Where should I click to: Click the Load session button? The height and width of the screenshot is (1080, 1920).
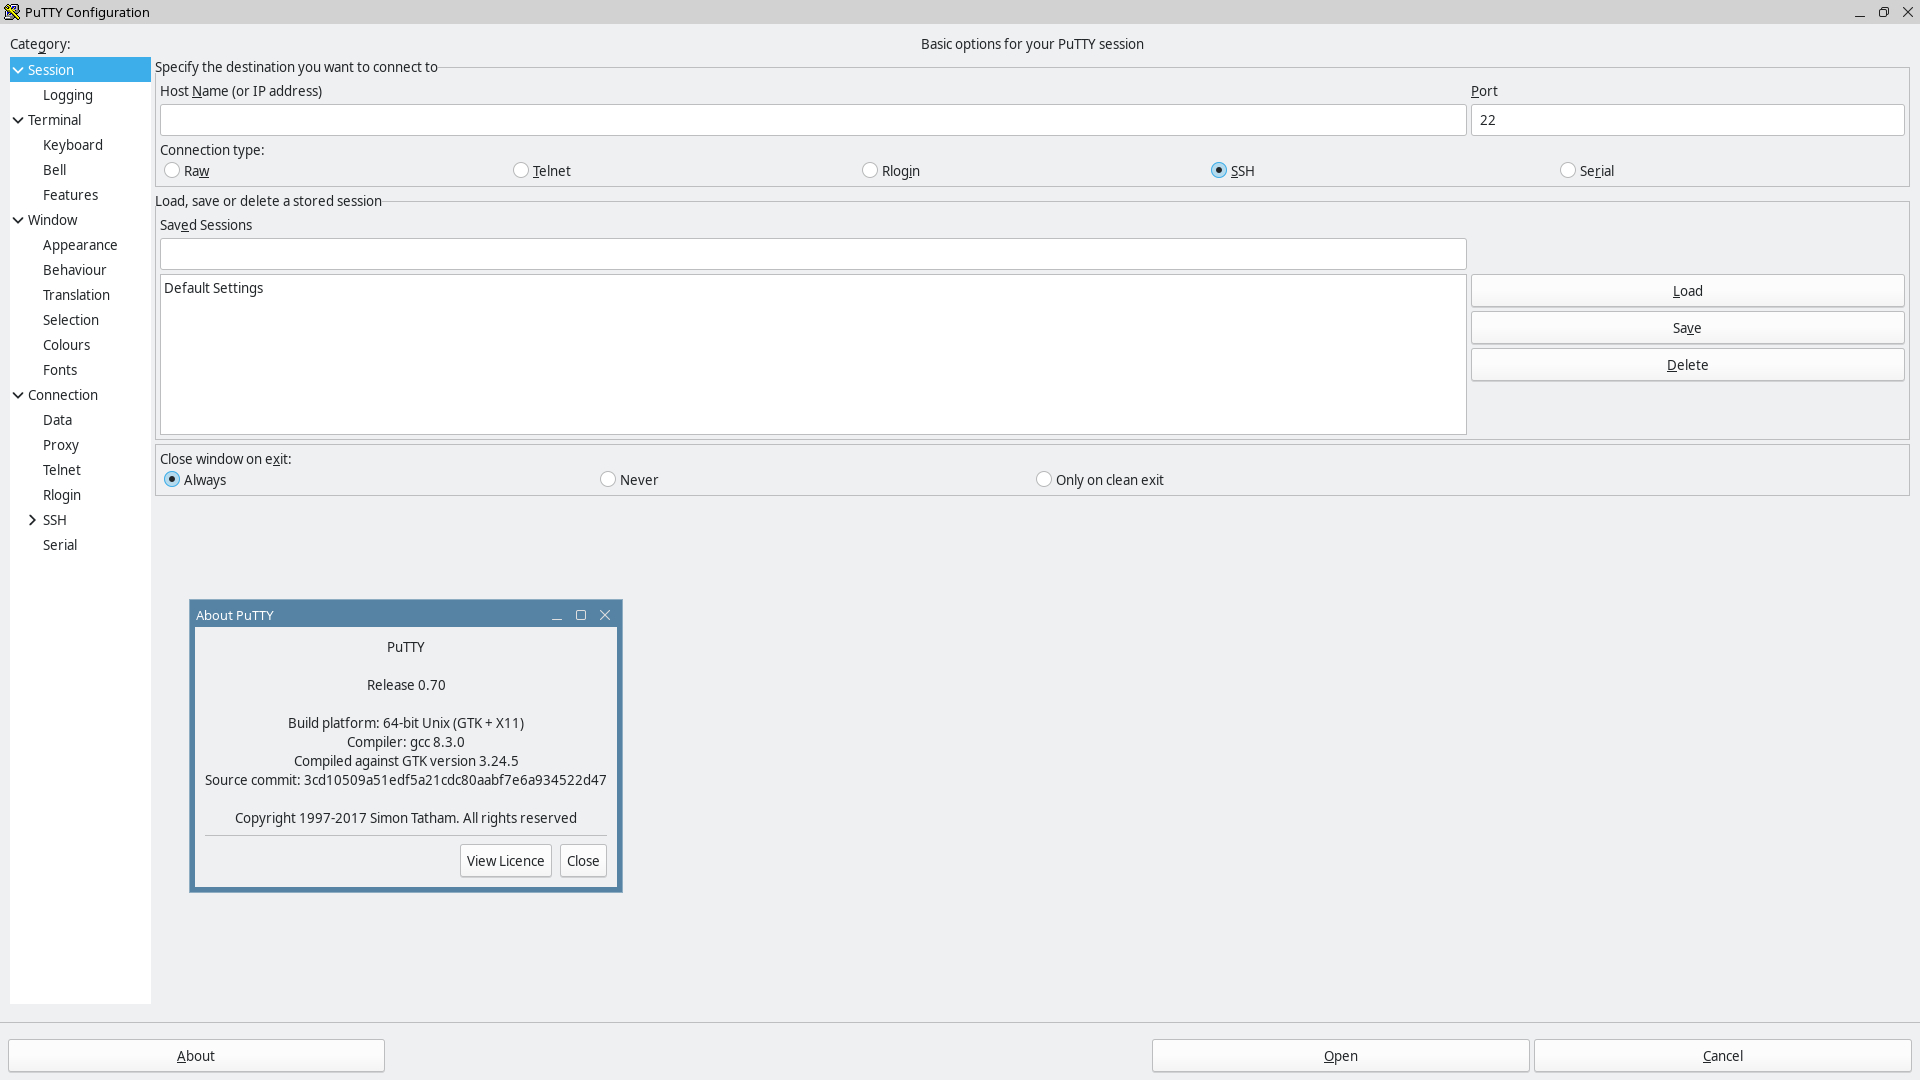coord(1687,291)
